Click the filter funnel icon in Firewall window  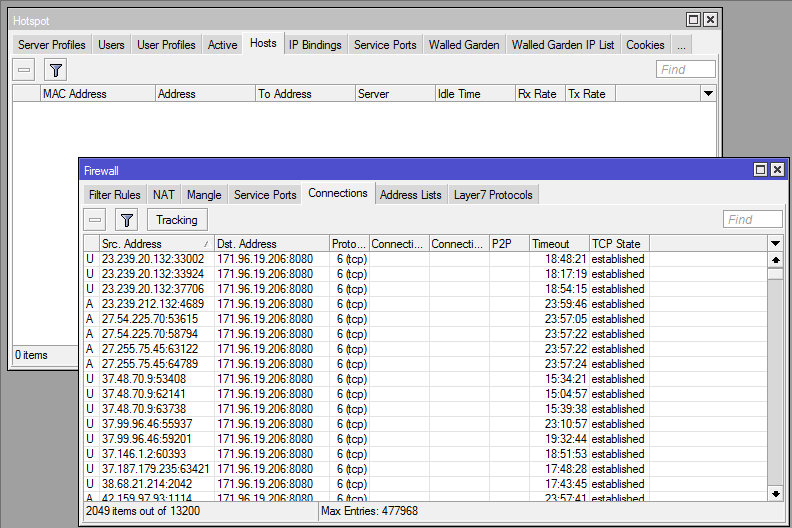(127, 219)
